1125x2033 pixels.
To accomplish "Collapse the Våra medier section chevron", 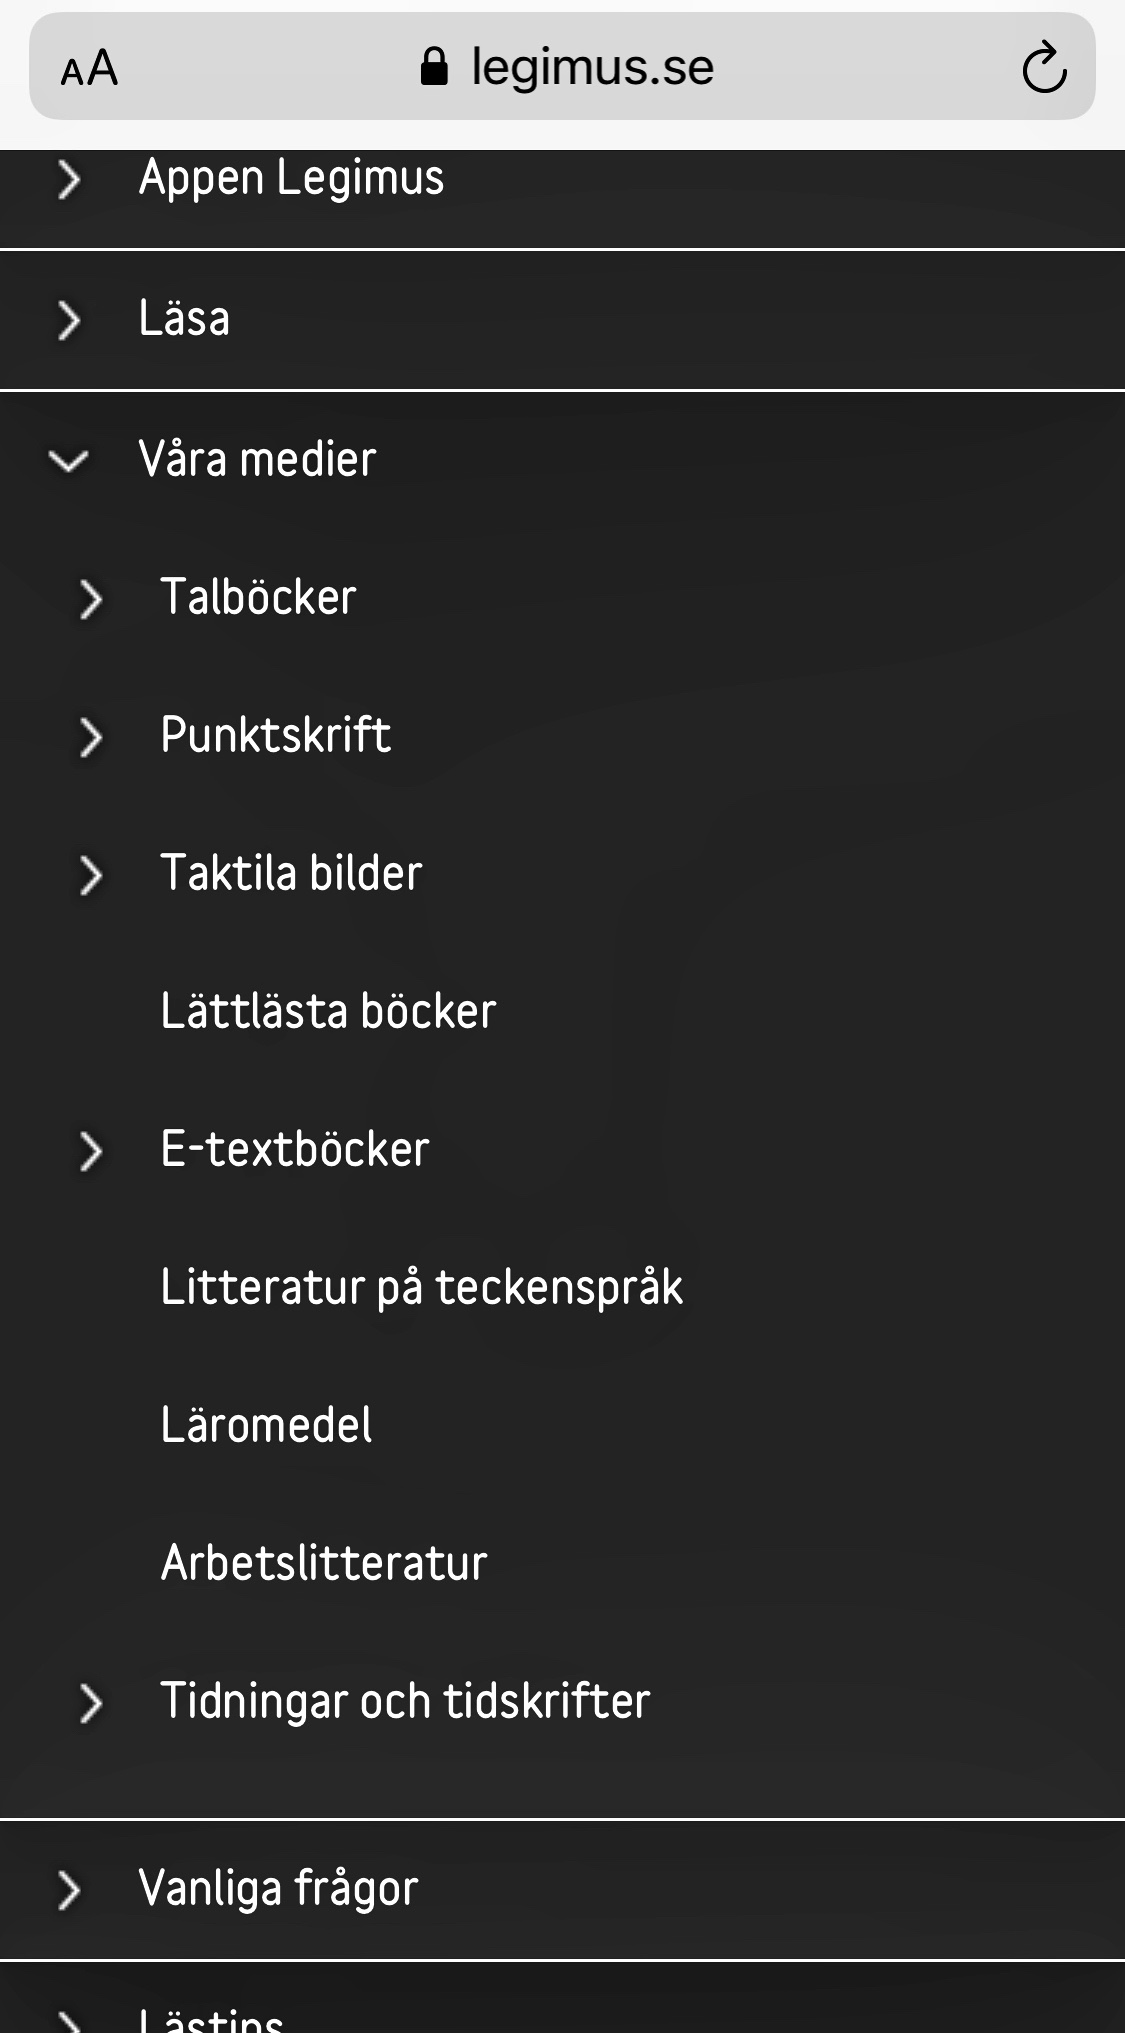I will [x=68, y=460].
